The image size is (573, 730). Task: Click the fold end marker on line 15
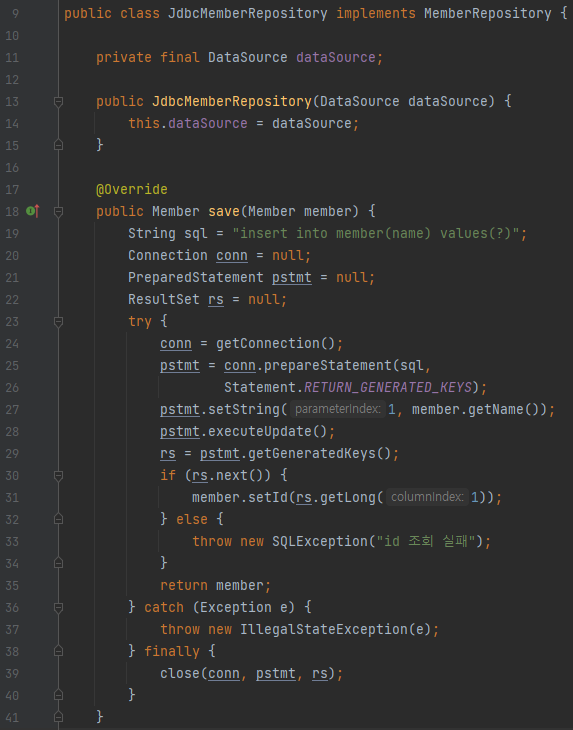pyautogui.click(x=58, y=145)
